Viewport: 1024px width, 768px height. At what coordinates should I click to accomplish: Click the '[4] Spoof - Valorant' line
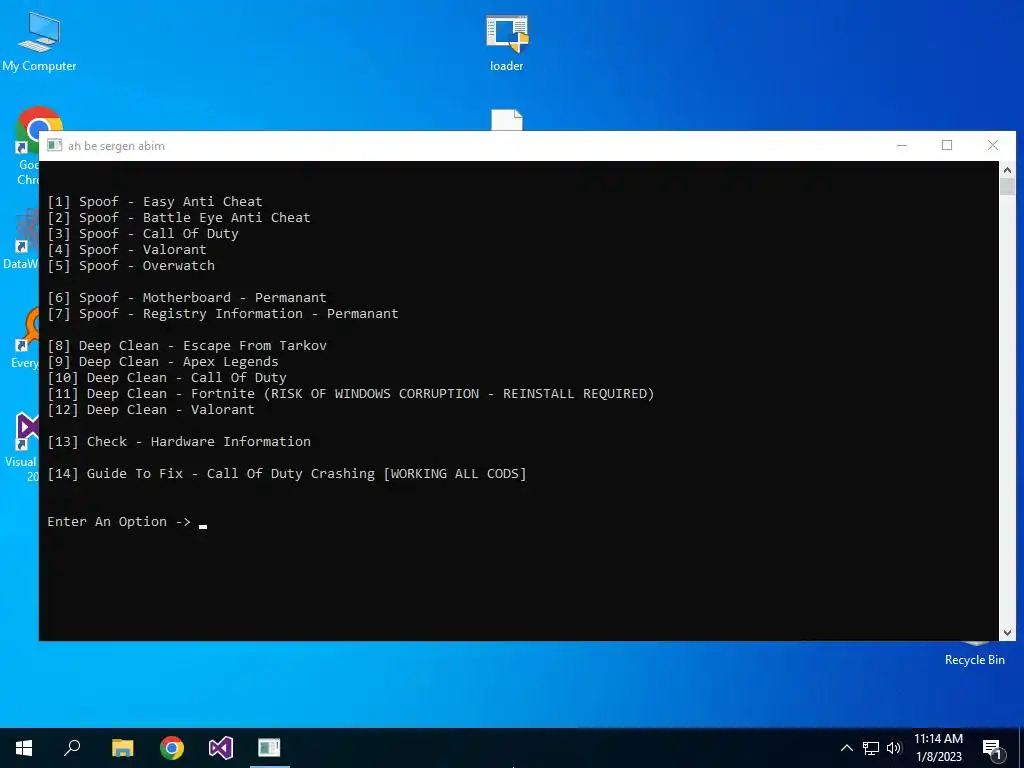click(x=127, y=249)
